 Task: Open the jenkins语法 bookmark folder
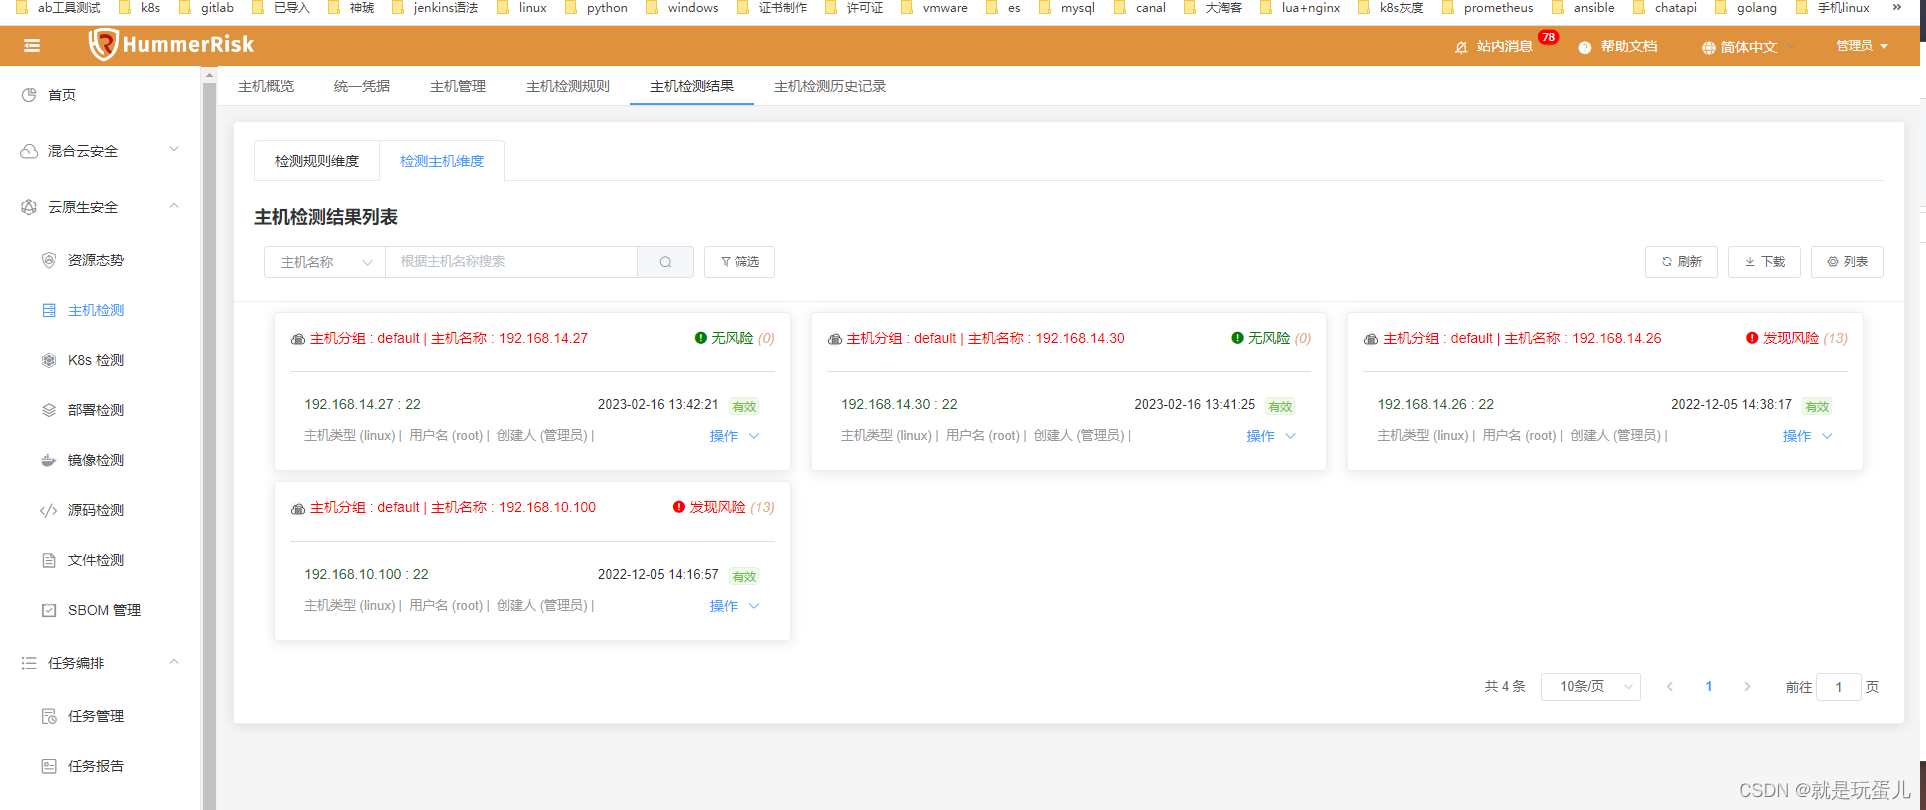435,8
